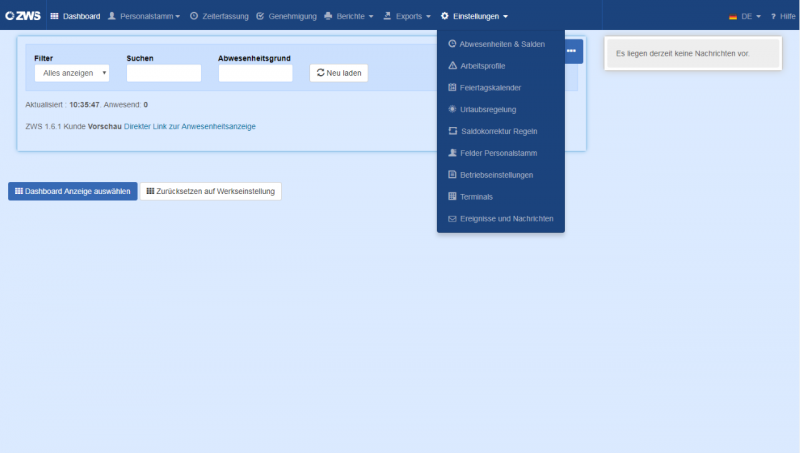Choose Urlaubsregelung in the menu
800x453 pixels.
501,109
